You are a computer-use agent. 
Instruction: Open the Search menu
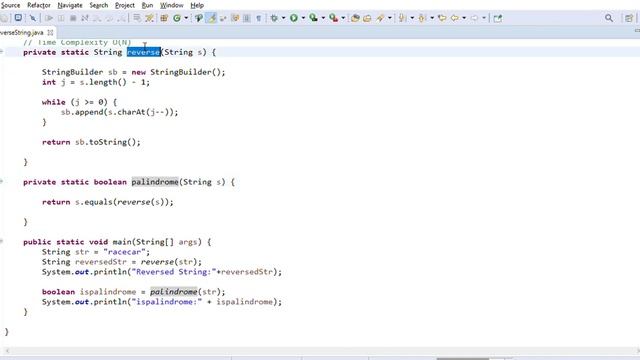pyautogui.click(x=99, y=5)
